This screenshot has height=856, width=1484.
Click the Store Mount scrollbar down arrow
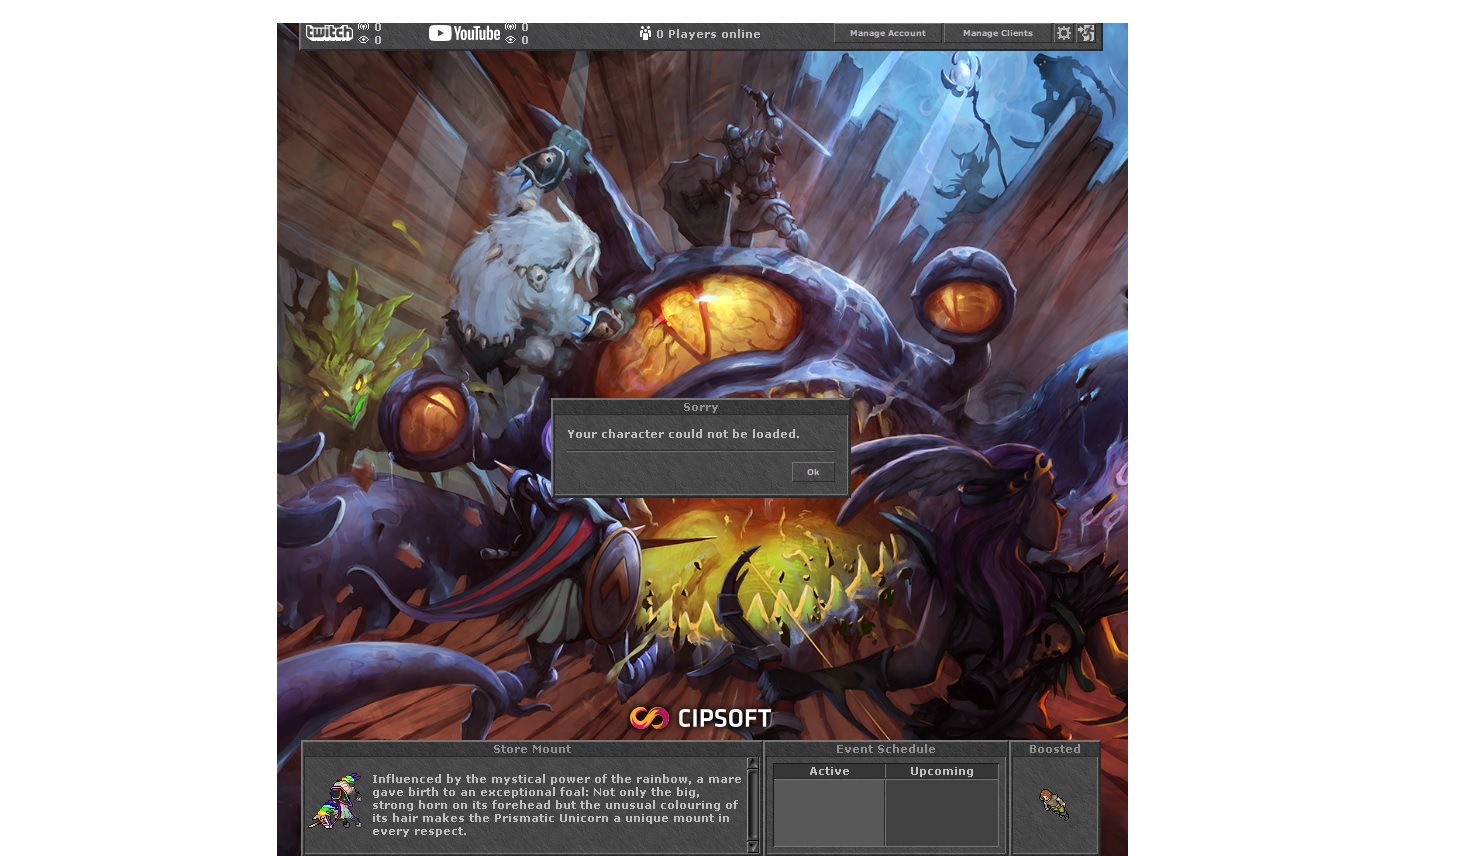tap(753, 846)
